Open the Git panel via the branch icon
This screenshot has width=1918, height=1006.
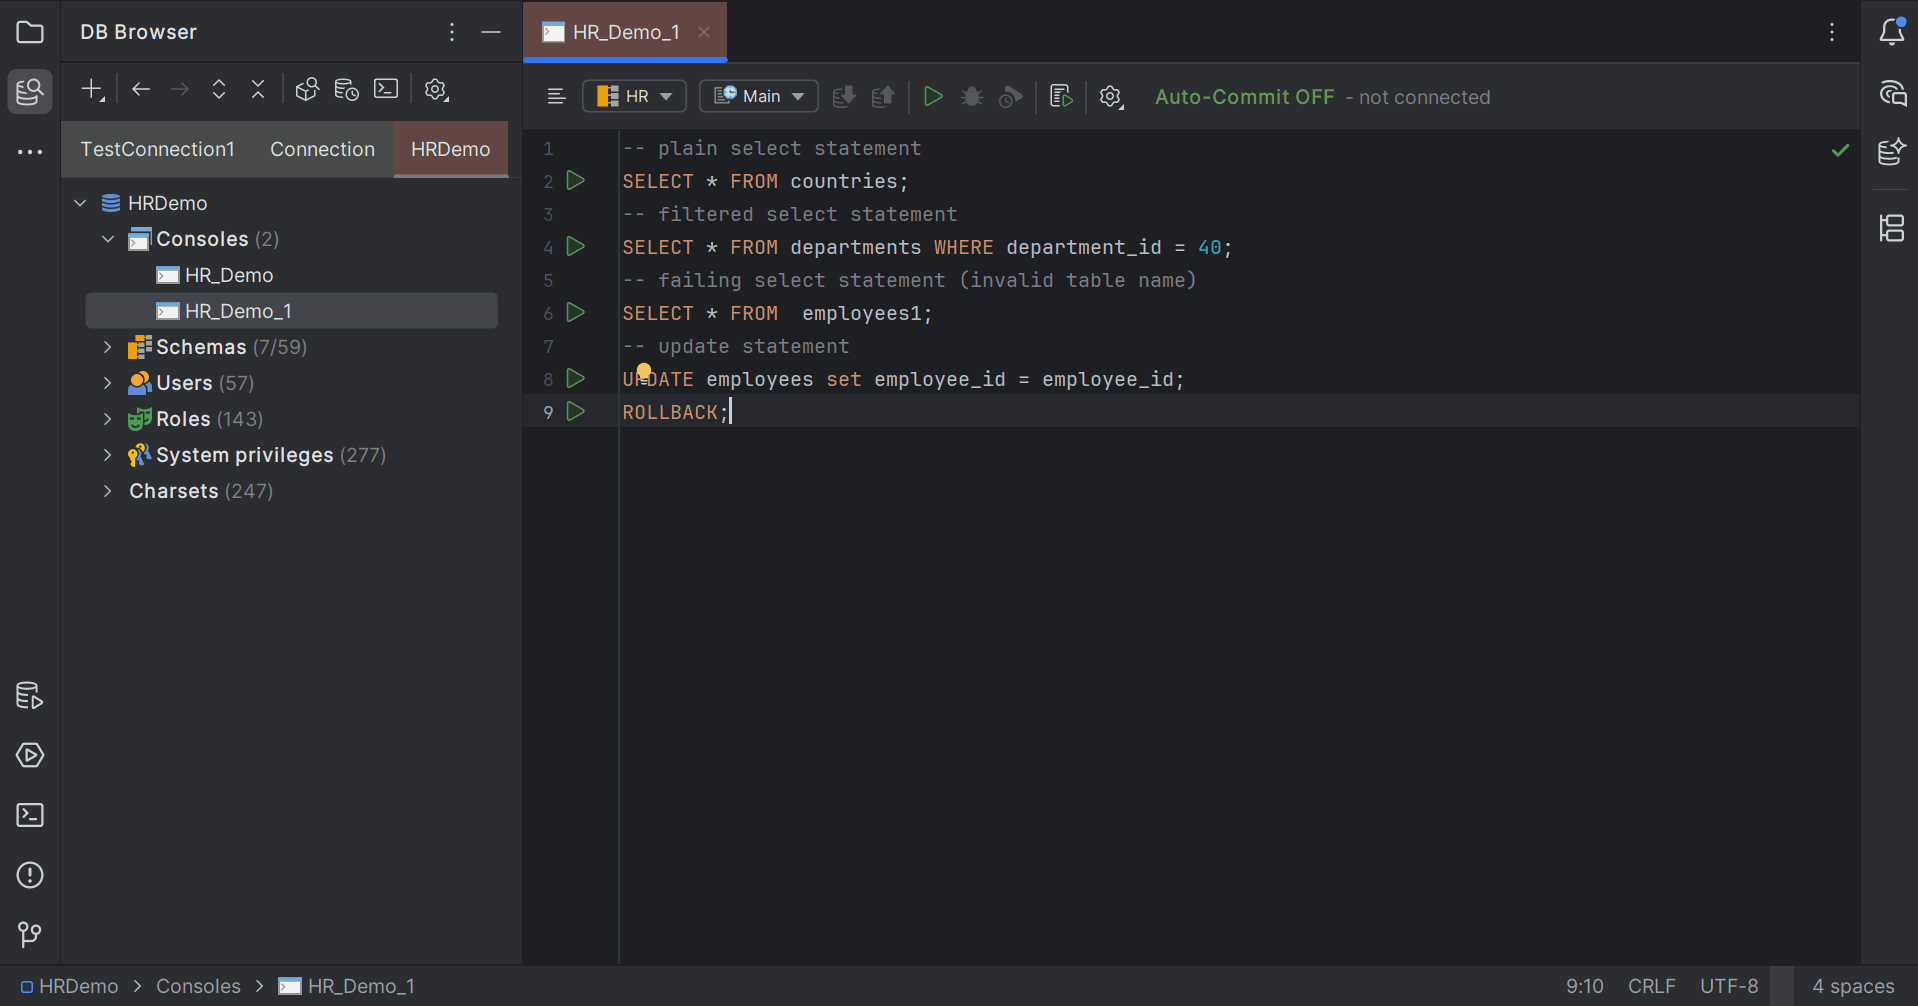pyautogui.click(x=29, y=935)
